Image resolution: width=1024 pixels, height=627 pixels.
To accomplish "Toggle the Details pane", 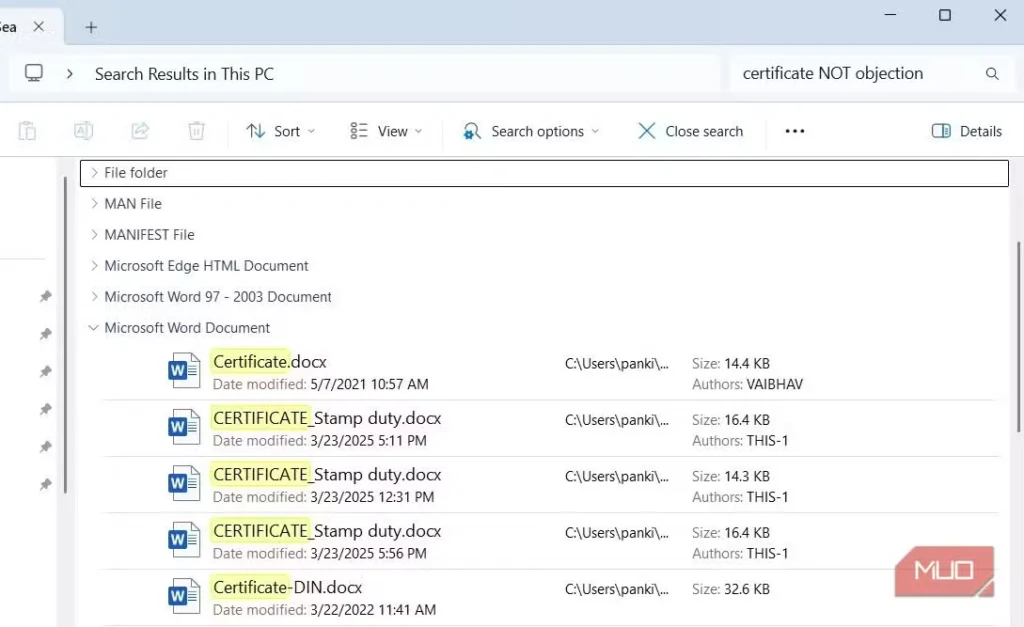I will [966, 131].
